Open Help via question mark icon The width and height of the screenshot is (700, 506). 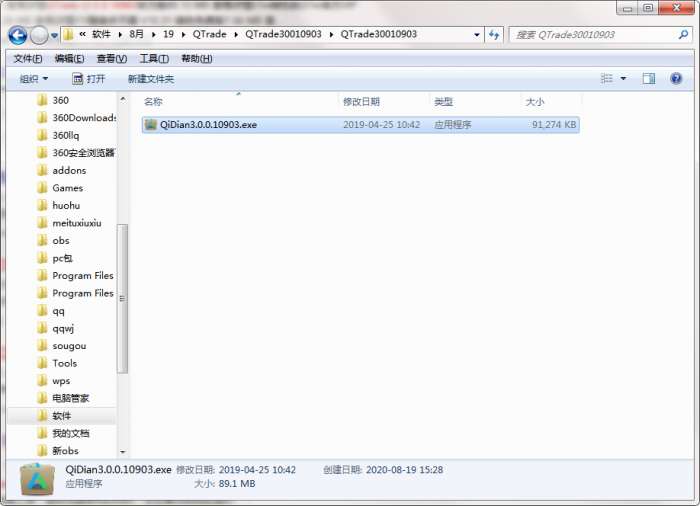point(676,79)
